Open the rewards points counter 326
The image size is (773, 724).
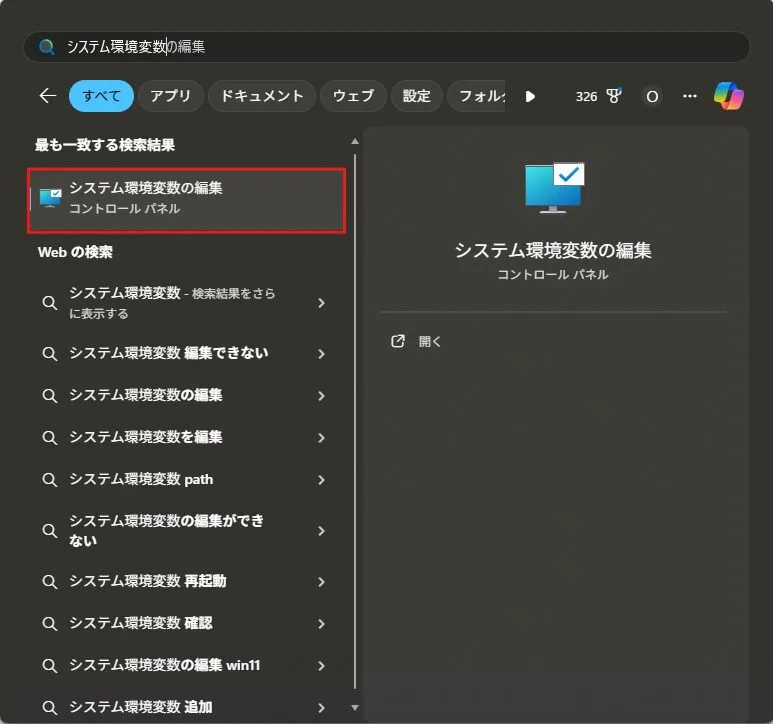[x=586, y=96]
